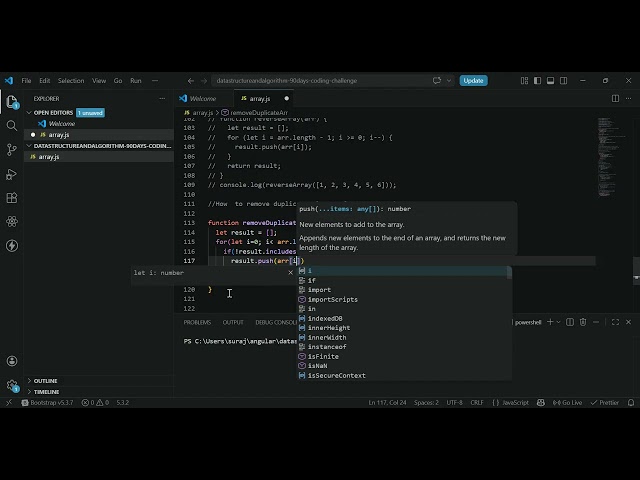Click Prettier in status bar
640x480 pixels.
(x=605, y=402)
